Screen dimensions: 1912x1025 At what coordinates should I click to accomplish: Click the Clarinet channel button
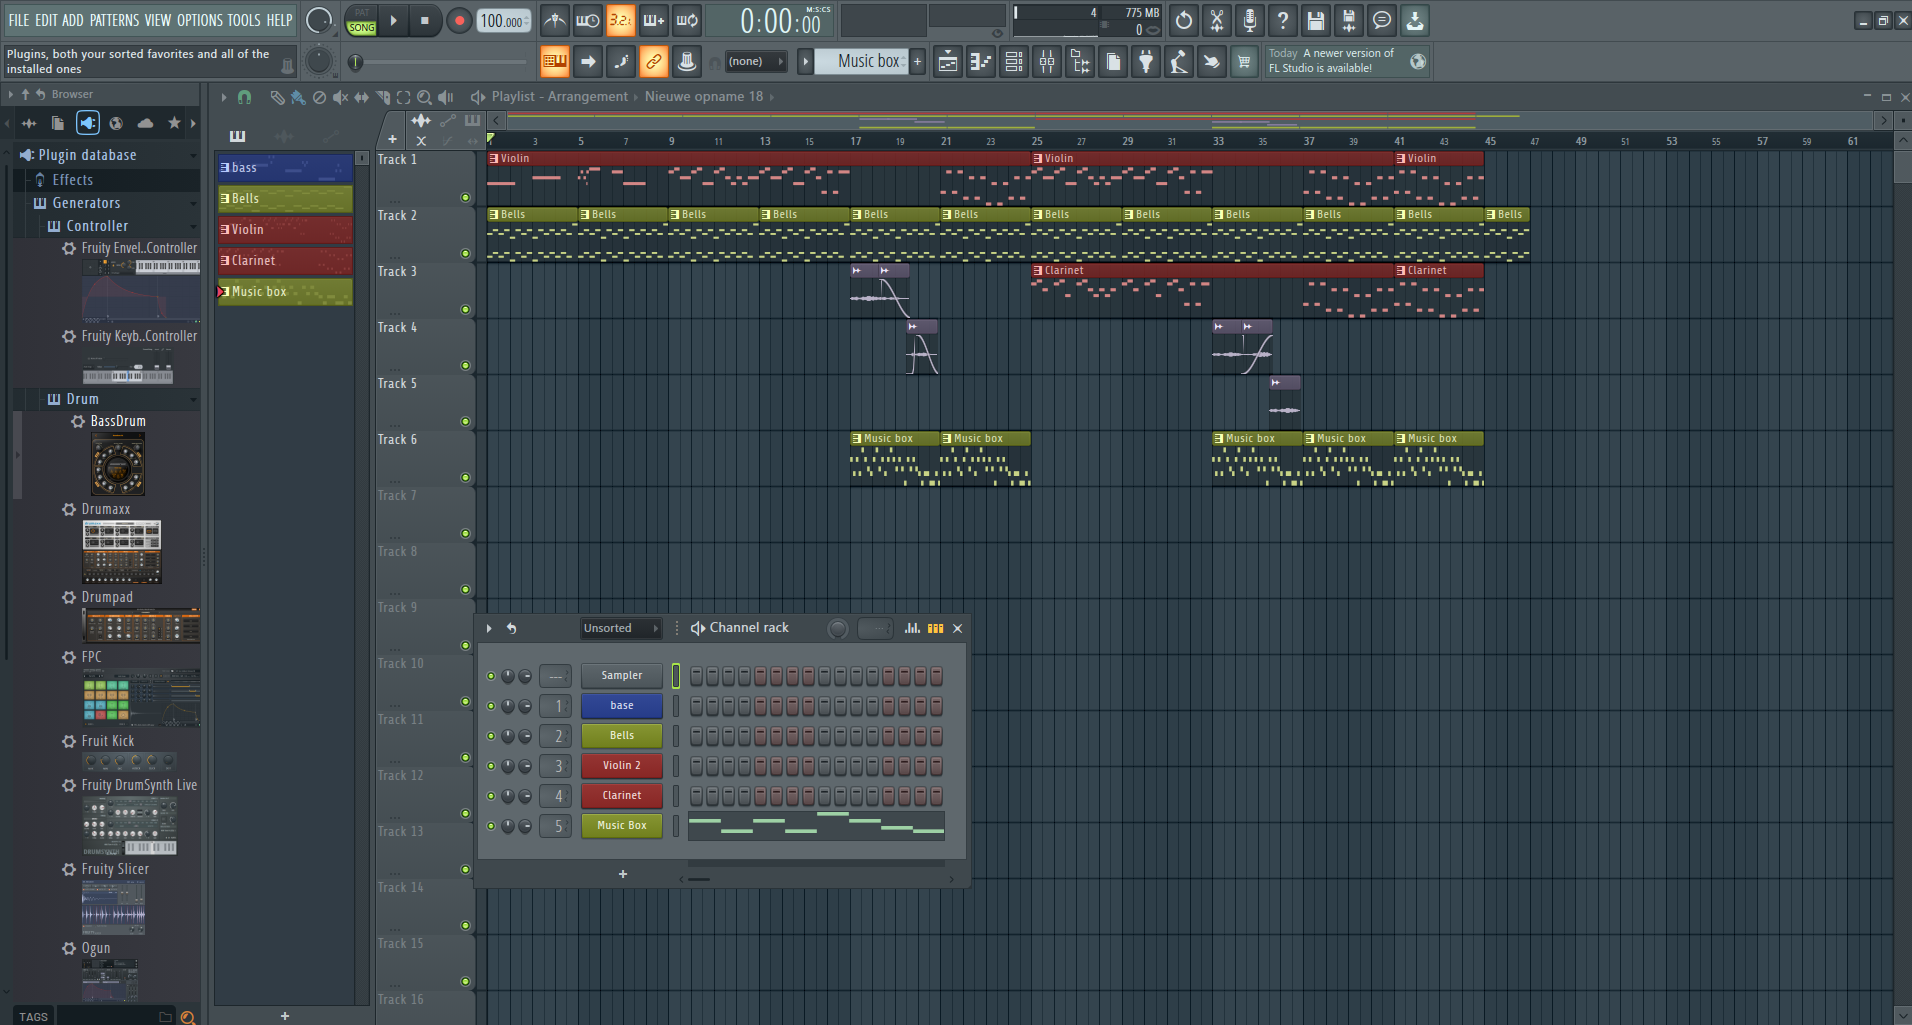[x=622, y=796]
